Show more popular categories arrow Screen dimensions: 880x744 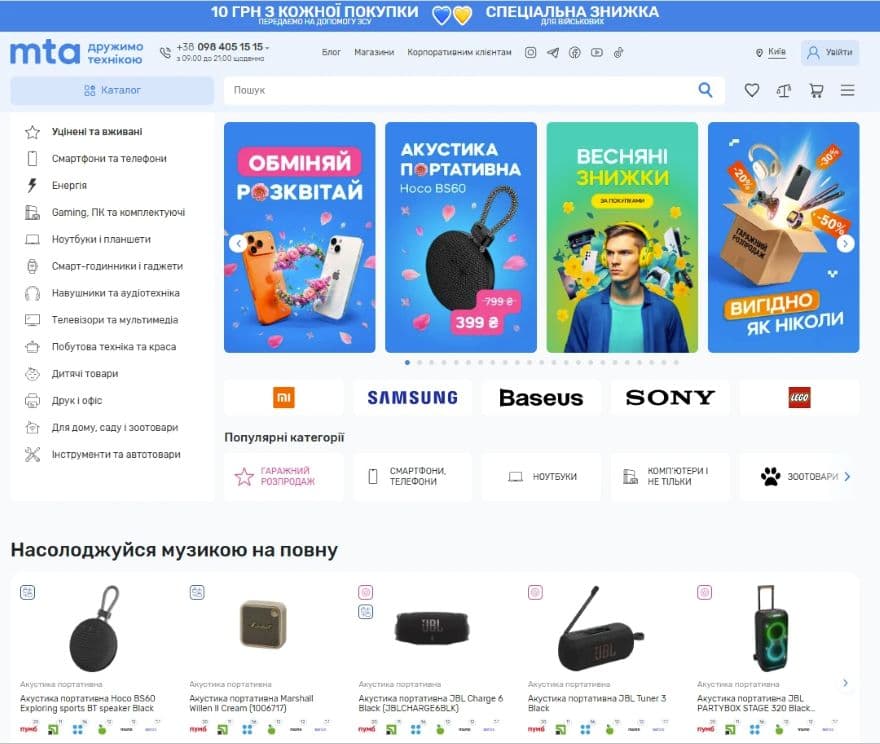click(847, 476)
